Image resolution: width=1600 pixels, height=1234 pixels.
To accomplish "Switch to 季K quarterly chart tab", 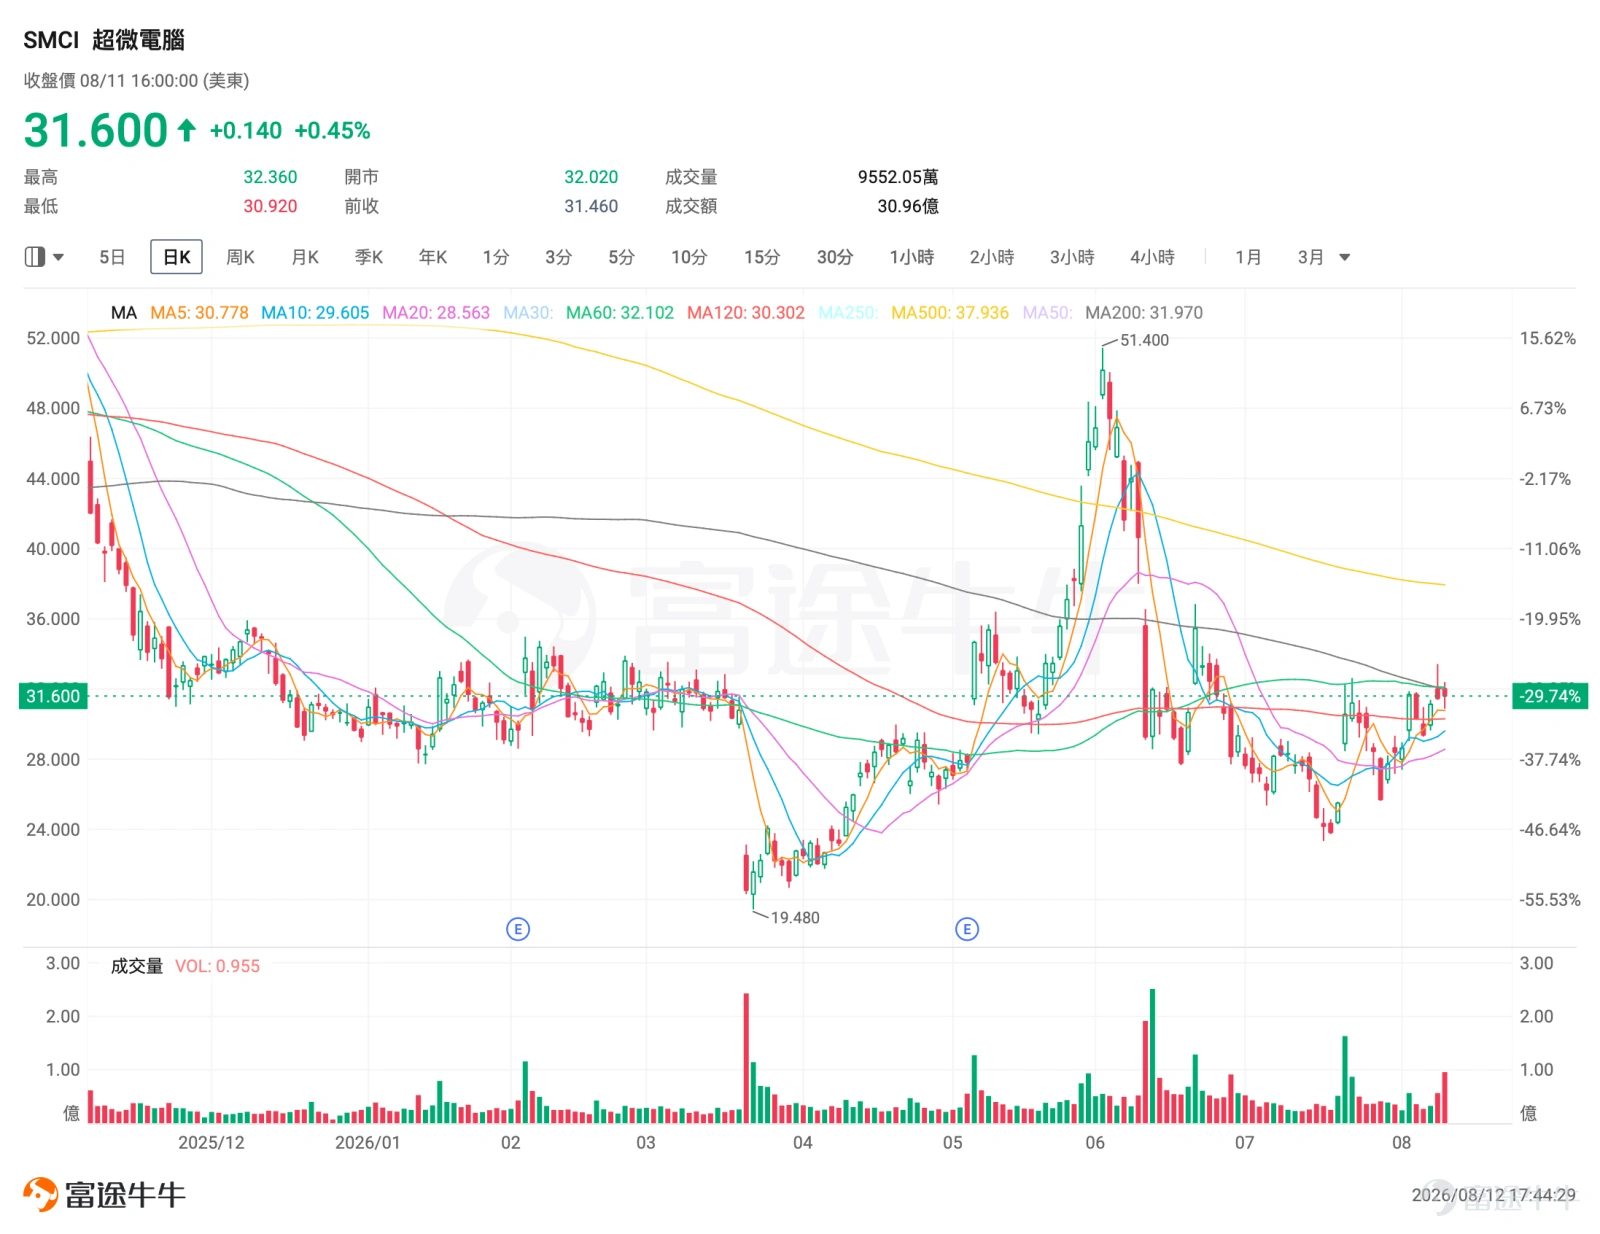I will coord(369,257).
